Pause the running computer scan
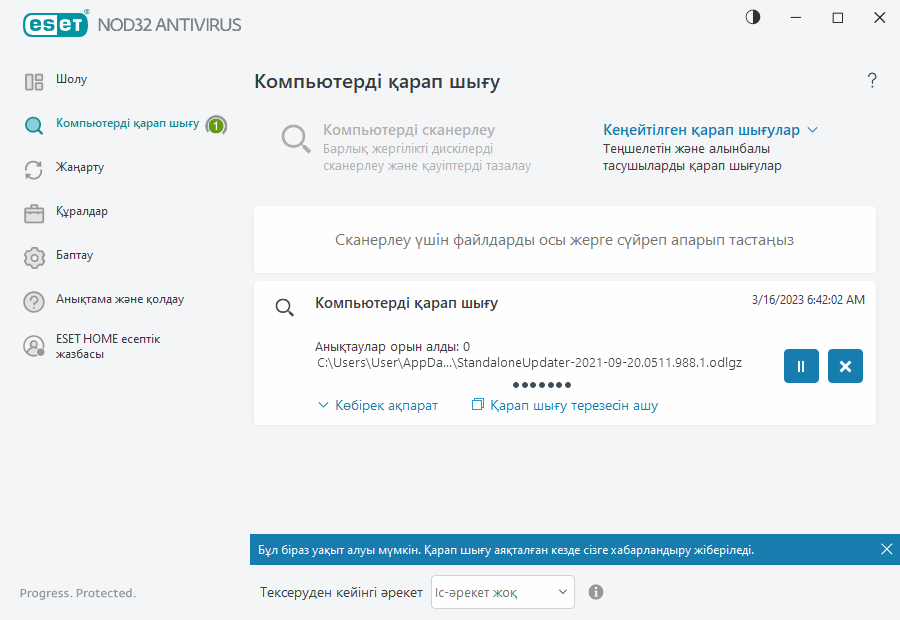Image resolution: width=900 pixels, height=620 pixels. 801,366
